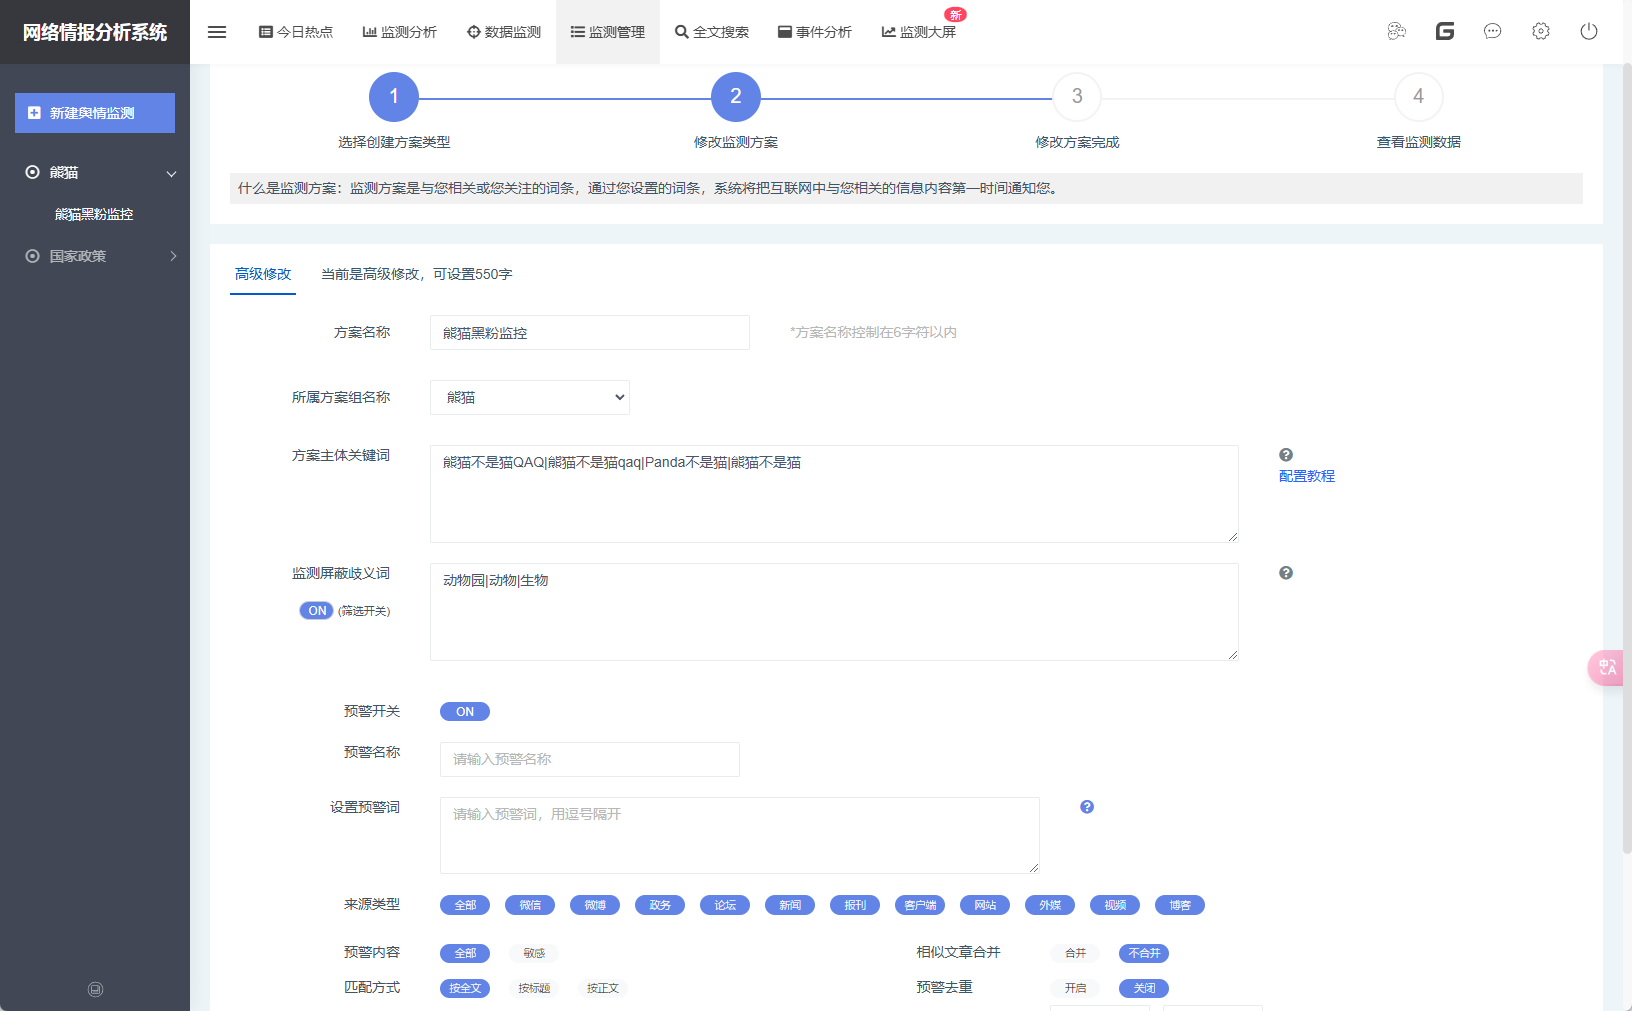Click the 方案主体关键词 text area
The height and width of the screenshot is (1011, 1632).
pyautogui.click(x=834, y=494)
